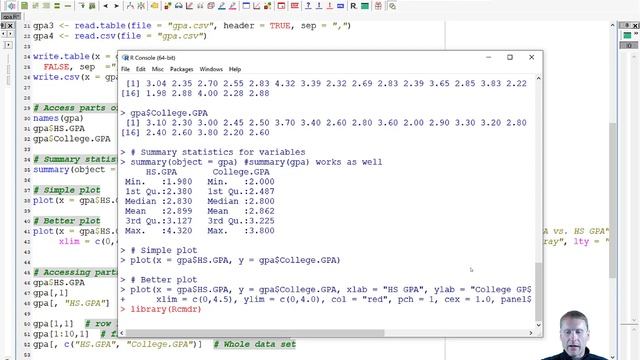Screen dimensions: 640x360
Task: Switch to the gpa.R editor tab
Action: [11, 17]
